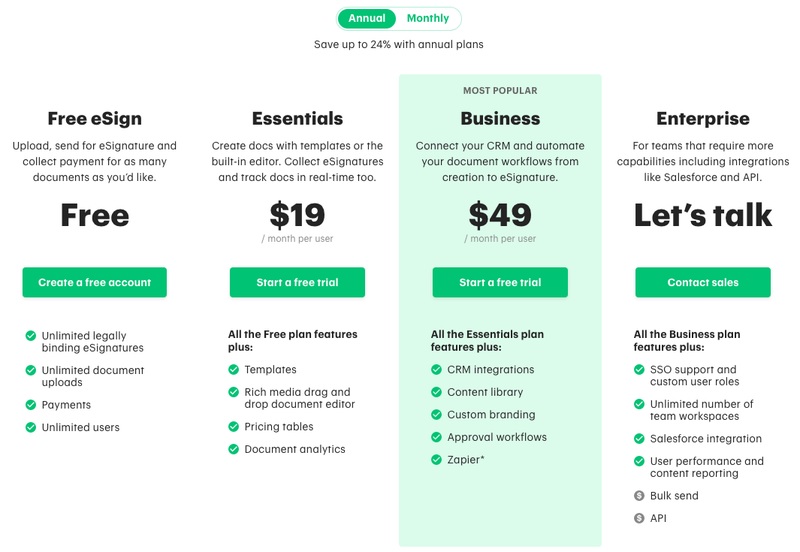Click the checkmark icon next to CRM integrations

pos(436,369)
